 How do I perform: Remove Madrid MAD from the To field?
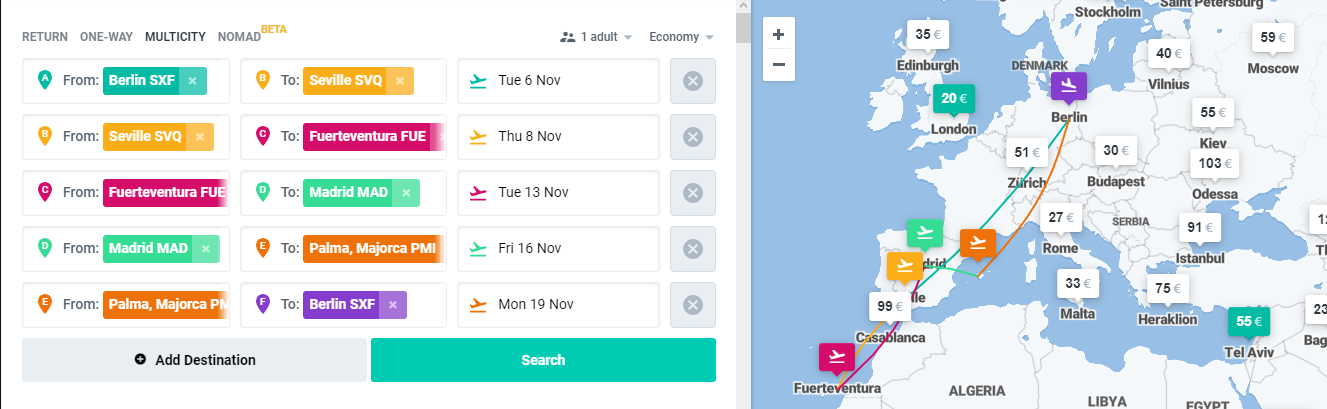click(x=406, y=193)
